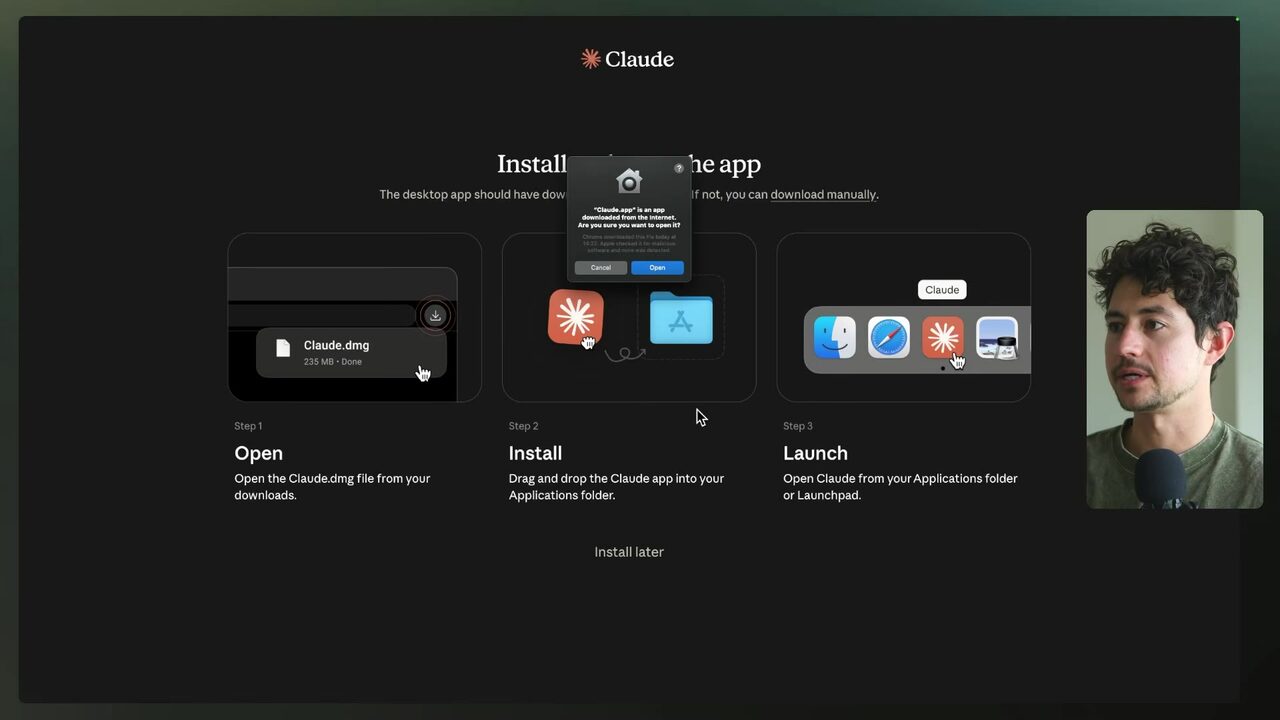Click the presenter webcam video overlay
1280x720 pixels.
click(1175, 359)
